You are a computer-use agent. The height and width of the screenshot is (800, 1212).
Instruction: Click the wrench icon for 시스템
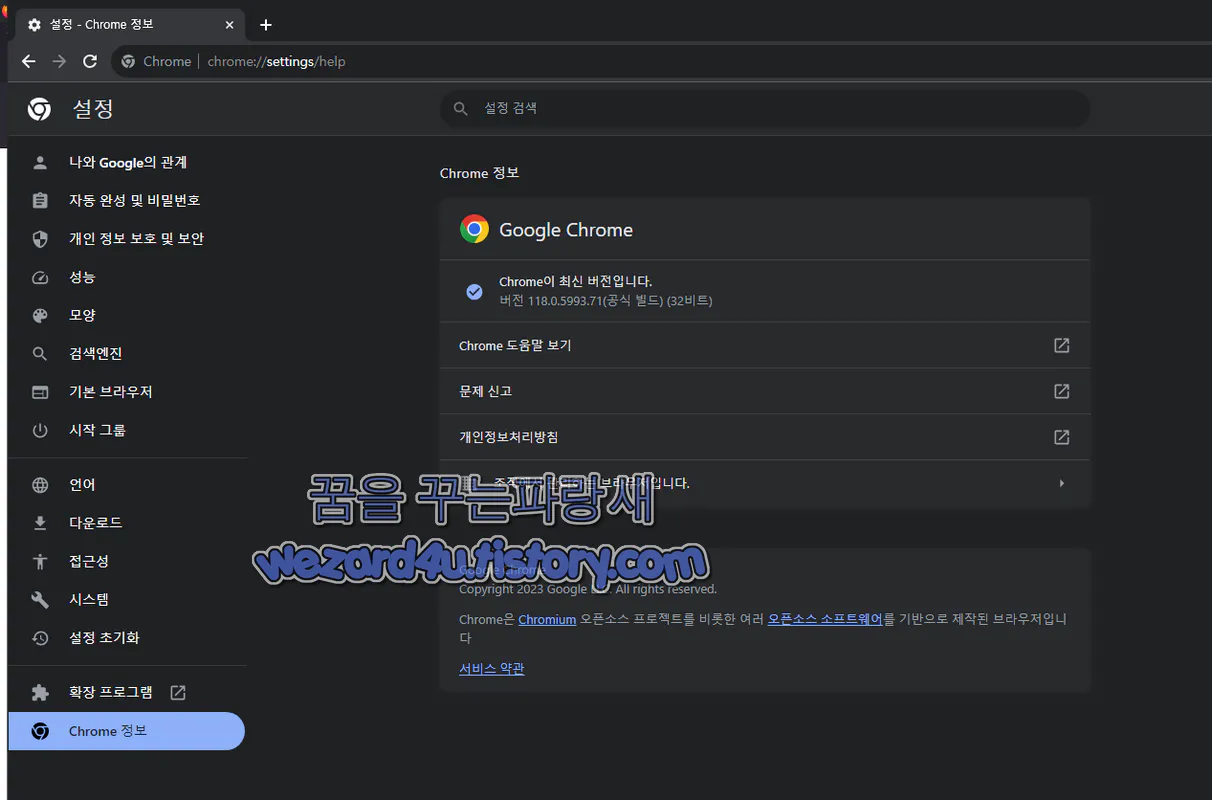click(40, 600)
